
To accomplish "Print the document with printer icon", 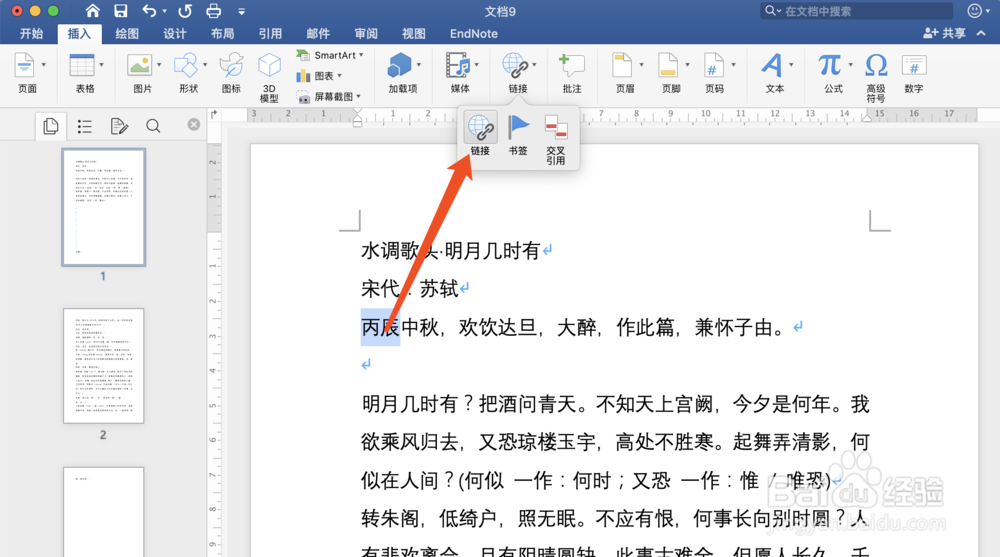I will coord(214,11).
